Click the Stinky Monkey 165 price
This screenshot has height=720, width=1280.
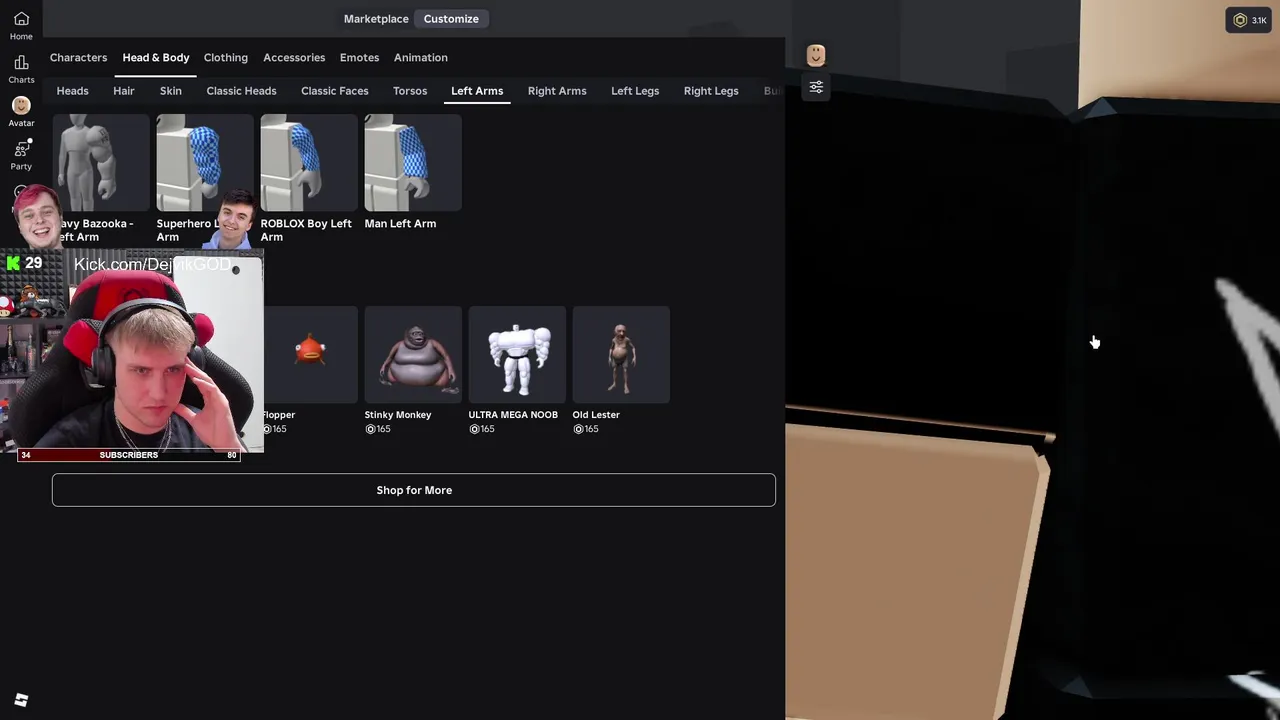point(378,429)
